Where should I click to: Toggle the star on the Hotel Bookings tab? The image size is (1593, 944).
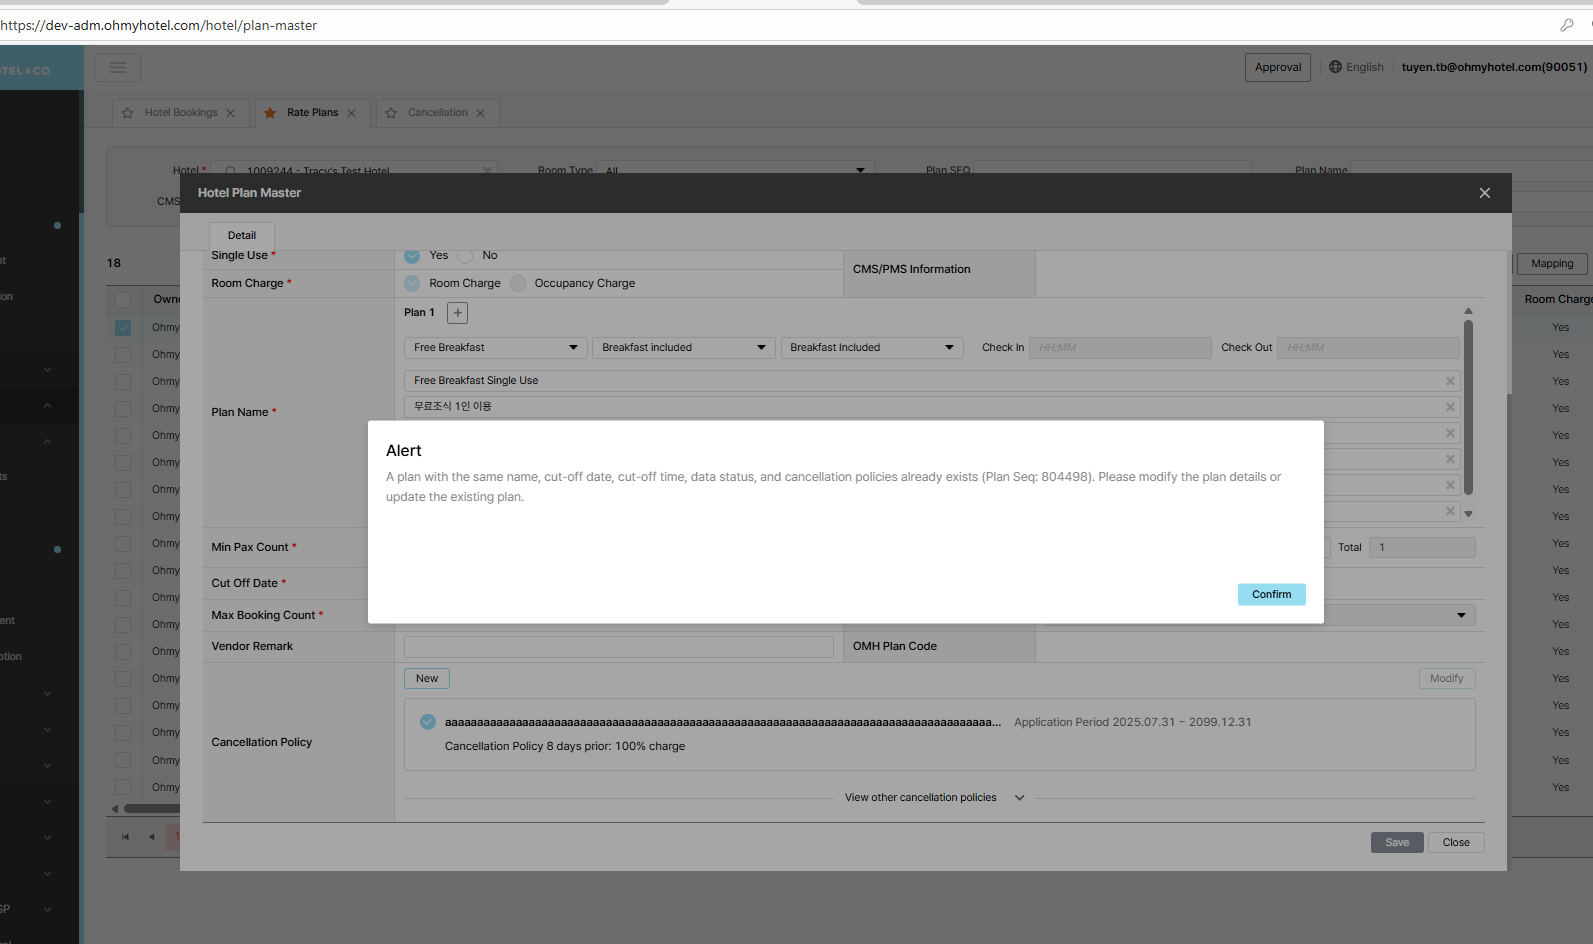pos(128,113)
